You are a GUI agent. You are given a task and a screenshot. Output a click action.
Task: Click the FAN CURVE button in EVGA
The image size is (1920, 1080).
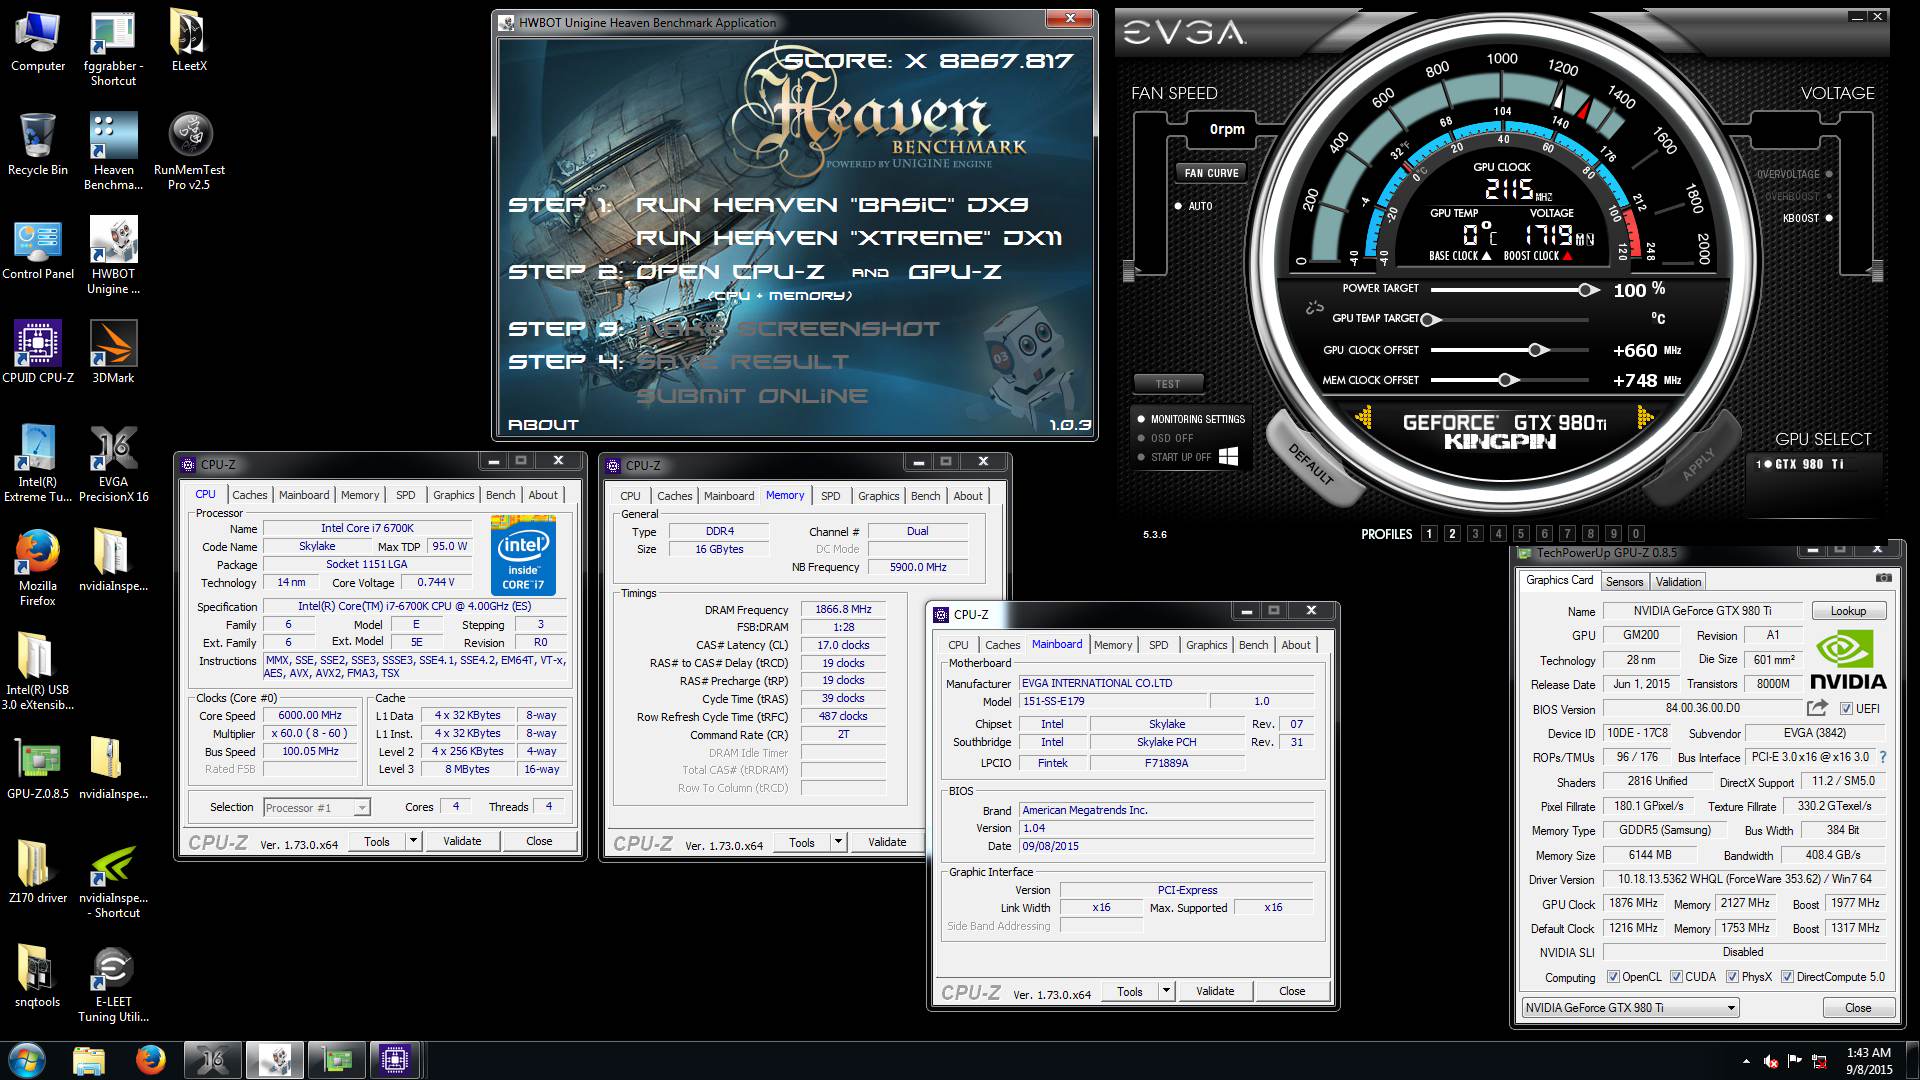(x=1211, y=173)
